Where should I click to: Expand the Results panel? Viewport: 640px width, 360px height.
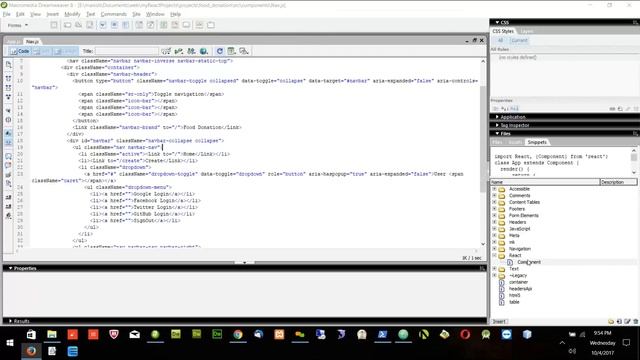click(x=10, y=321)
